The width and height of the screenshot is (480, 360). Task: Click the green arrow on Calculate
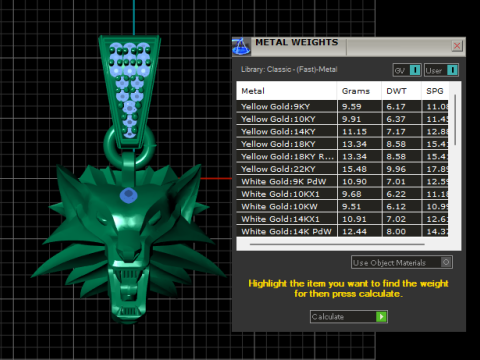pyautogui.click(x=381, y=316)
